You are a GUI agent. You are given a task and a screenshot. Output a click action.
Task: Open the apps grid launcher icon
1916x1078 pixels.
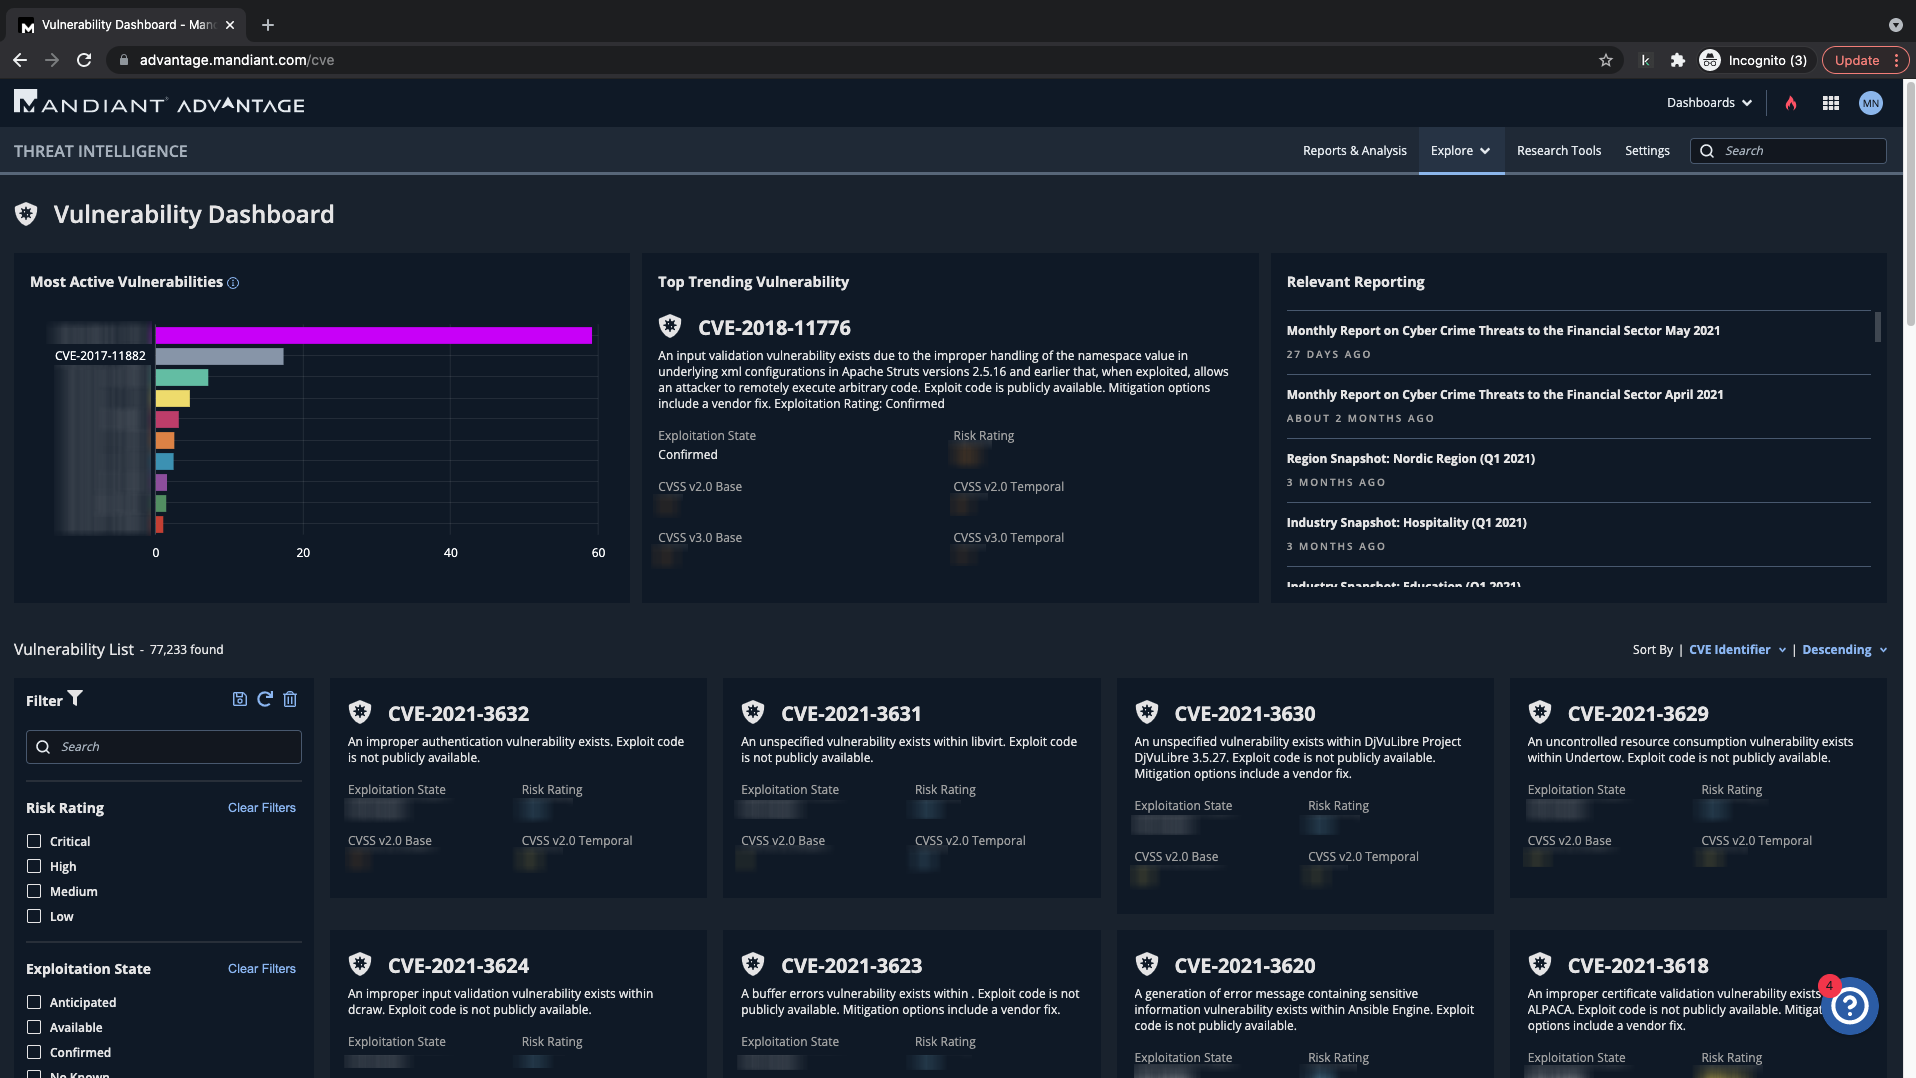pyautogui.click(x=1830, y=103)
